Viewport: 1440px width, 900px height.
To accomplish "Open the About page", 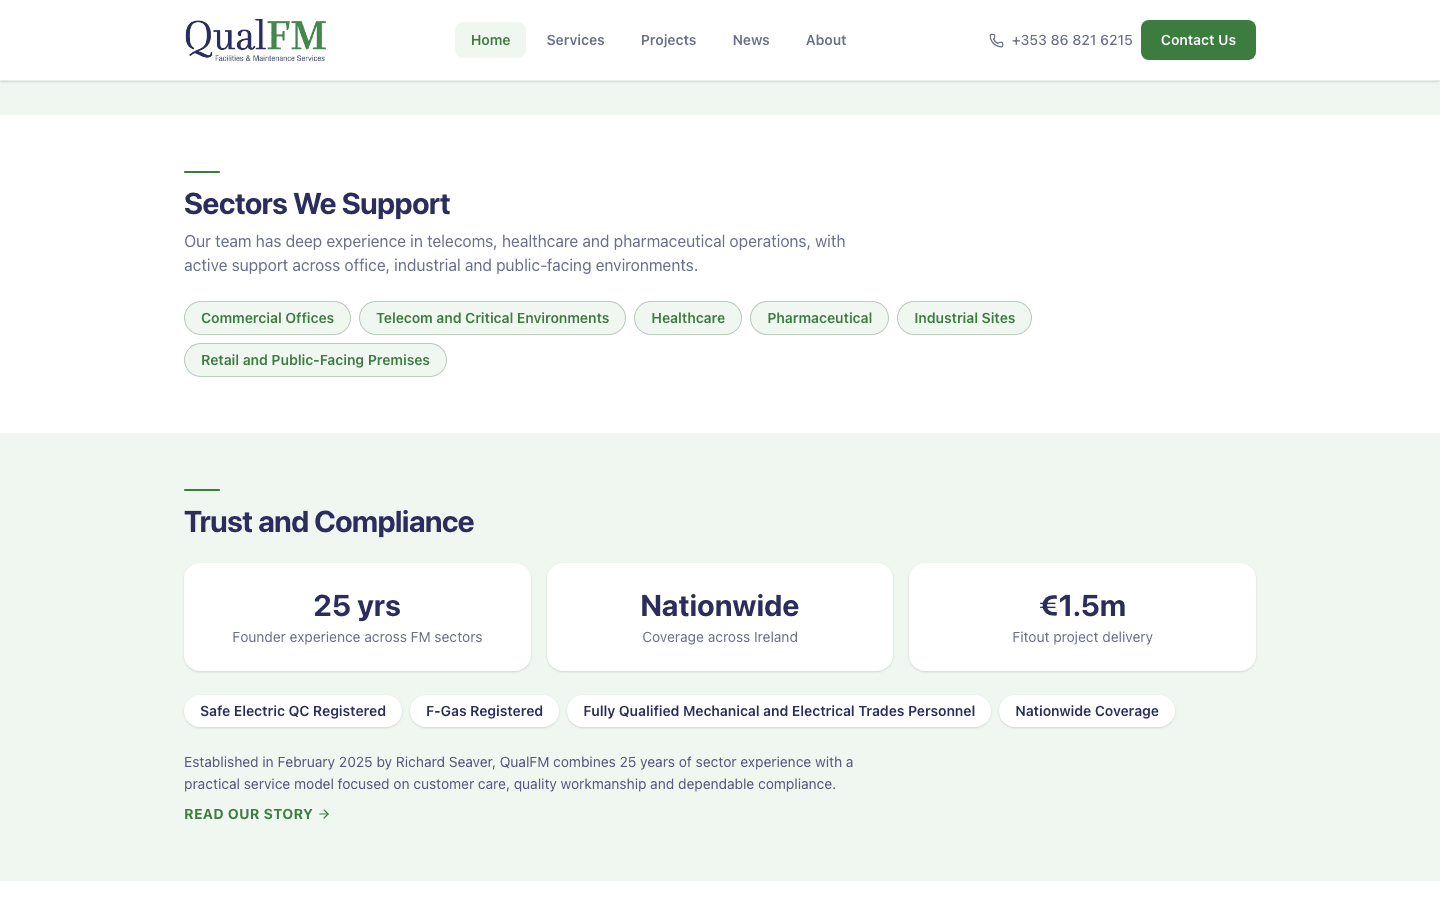I will (826, 40).
